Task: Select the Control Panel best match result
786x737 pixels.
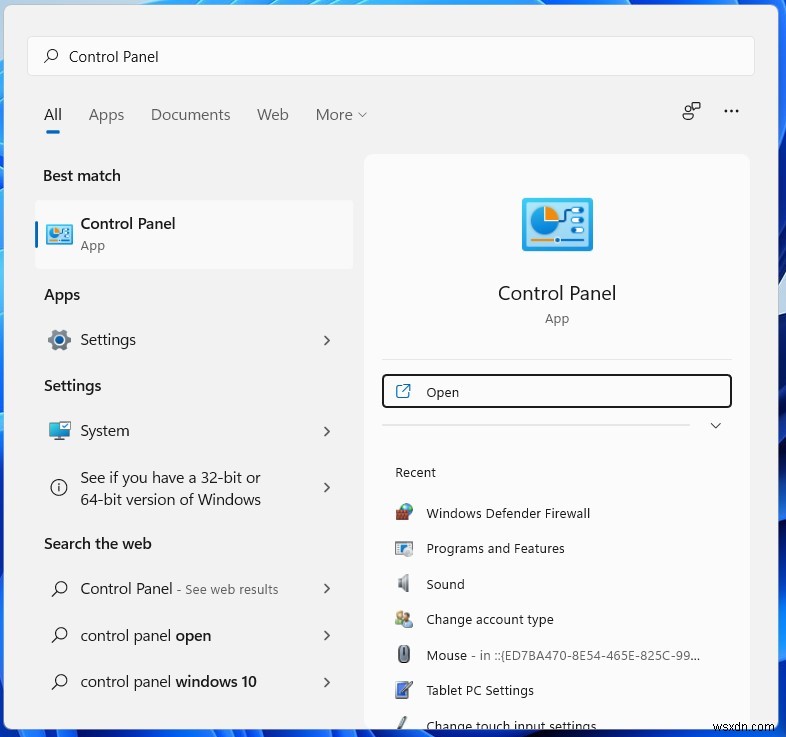Action: [194, 234]
